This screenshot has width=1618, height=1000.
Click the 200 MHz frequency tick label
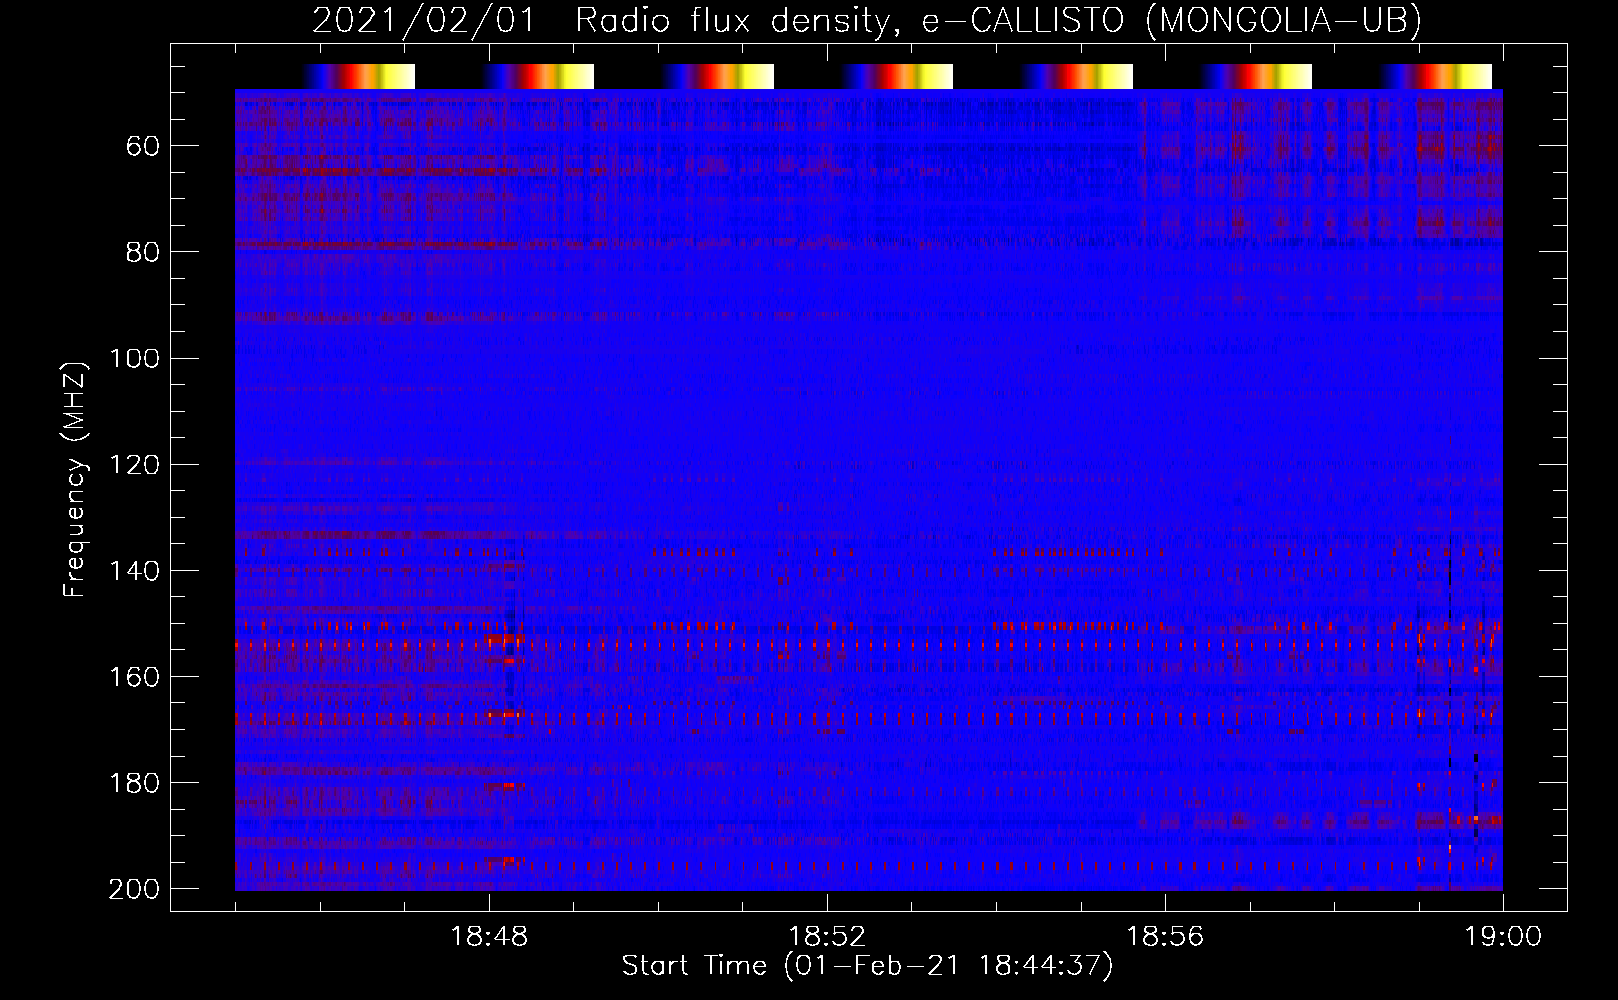tap(134, 889)
